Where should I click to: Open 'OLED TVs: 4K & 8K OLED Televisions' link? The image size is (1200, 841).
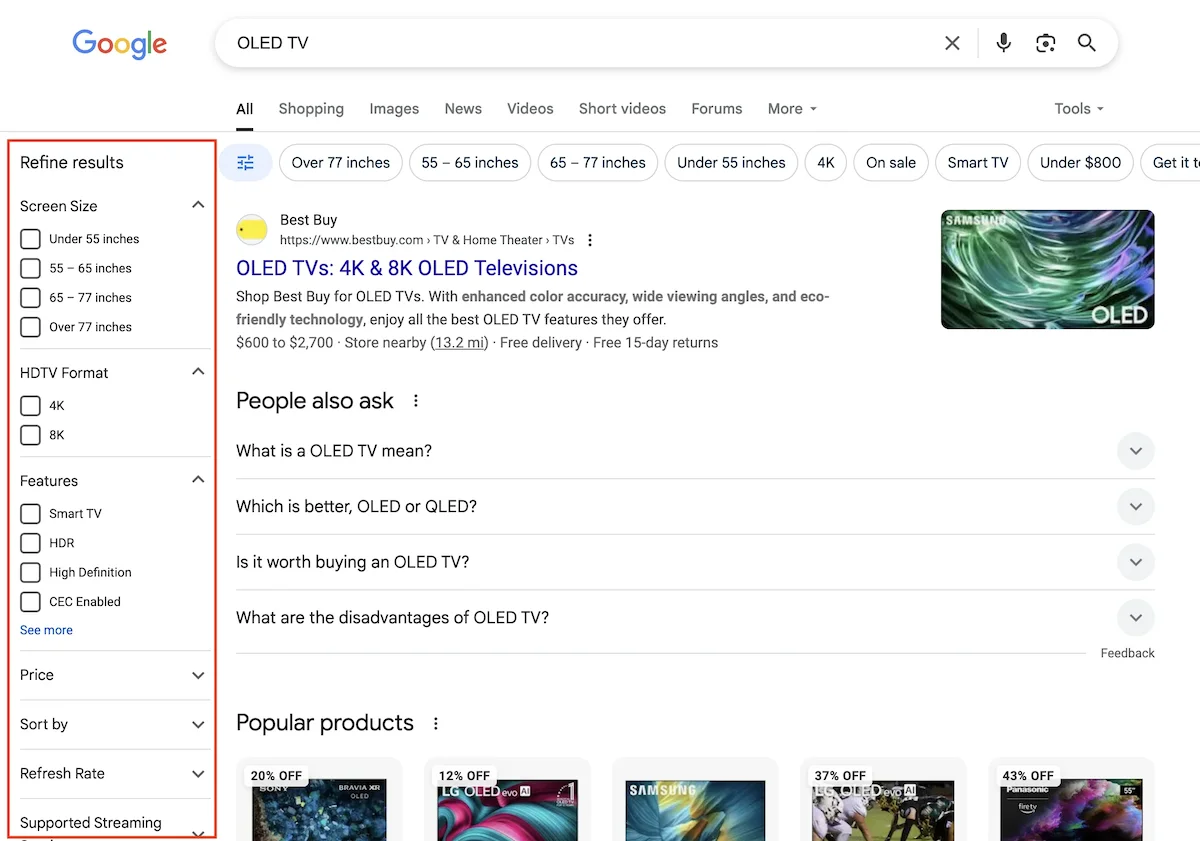tap(407, 268)
